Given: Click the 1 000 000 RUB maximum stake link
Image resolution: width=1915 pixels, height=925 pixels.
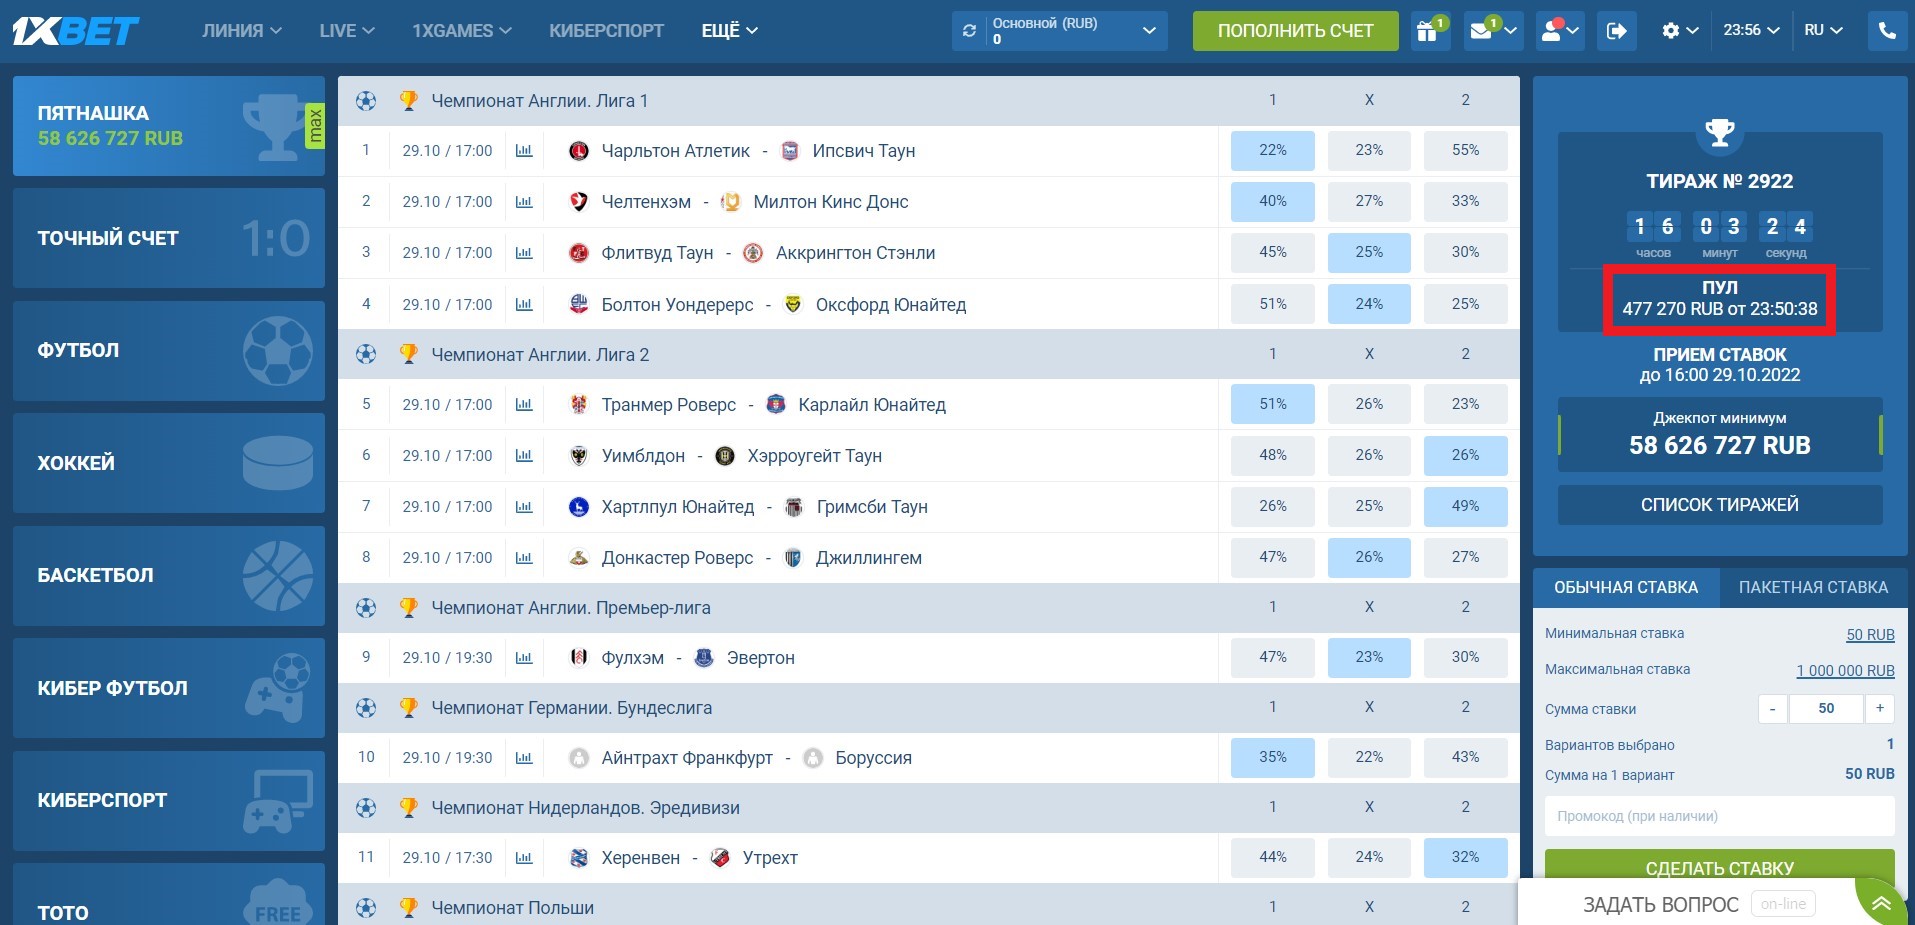Looking at the screenshot, I should (x=1845, y=671).
